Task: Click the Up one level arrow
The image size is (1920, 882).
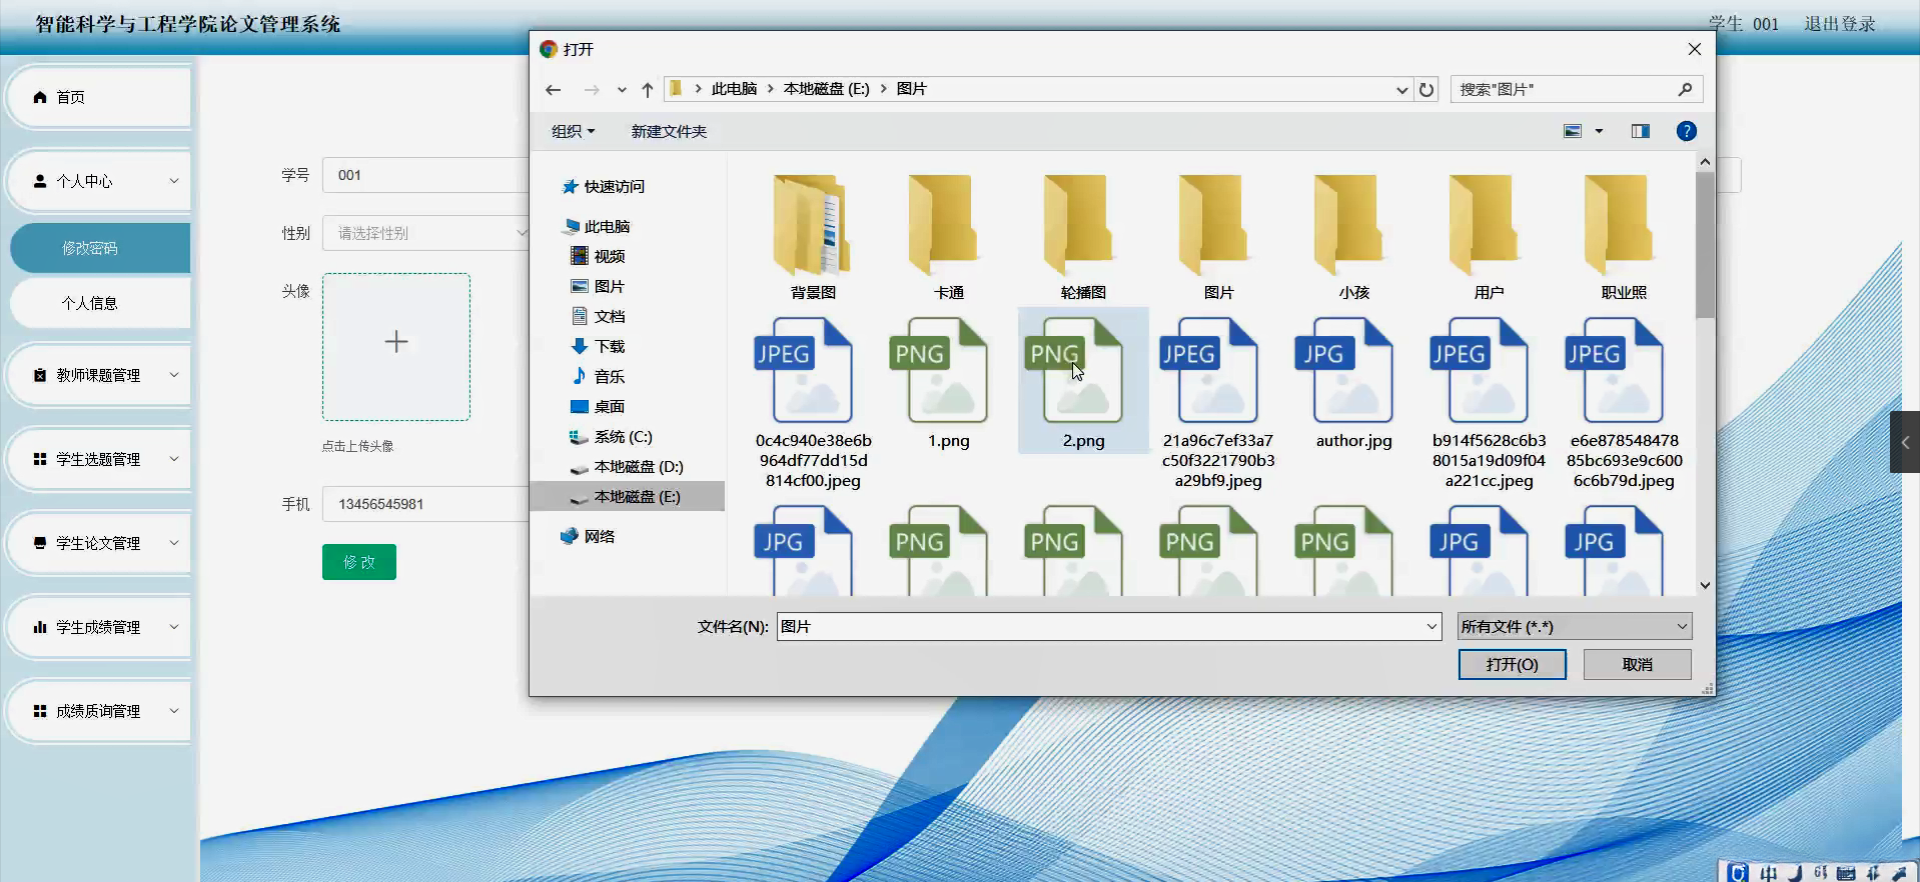Action: point(647,90)
